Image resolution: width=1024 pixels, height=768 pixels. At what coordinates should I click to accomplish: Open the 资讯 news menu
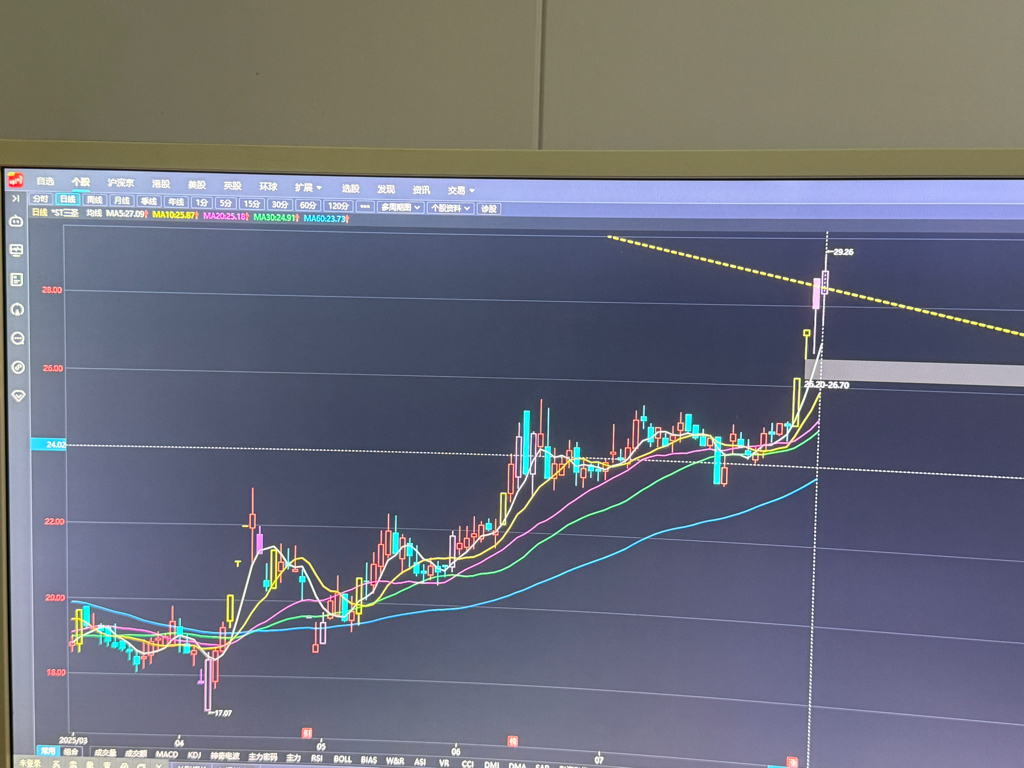[x=421, y=189]
